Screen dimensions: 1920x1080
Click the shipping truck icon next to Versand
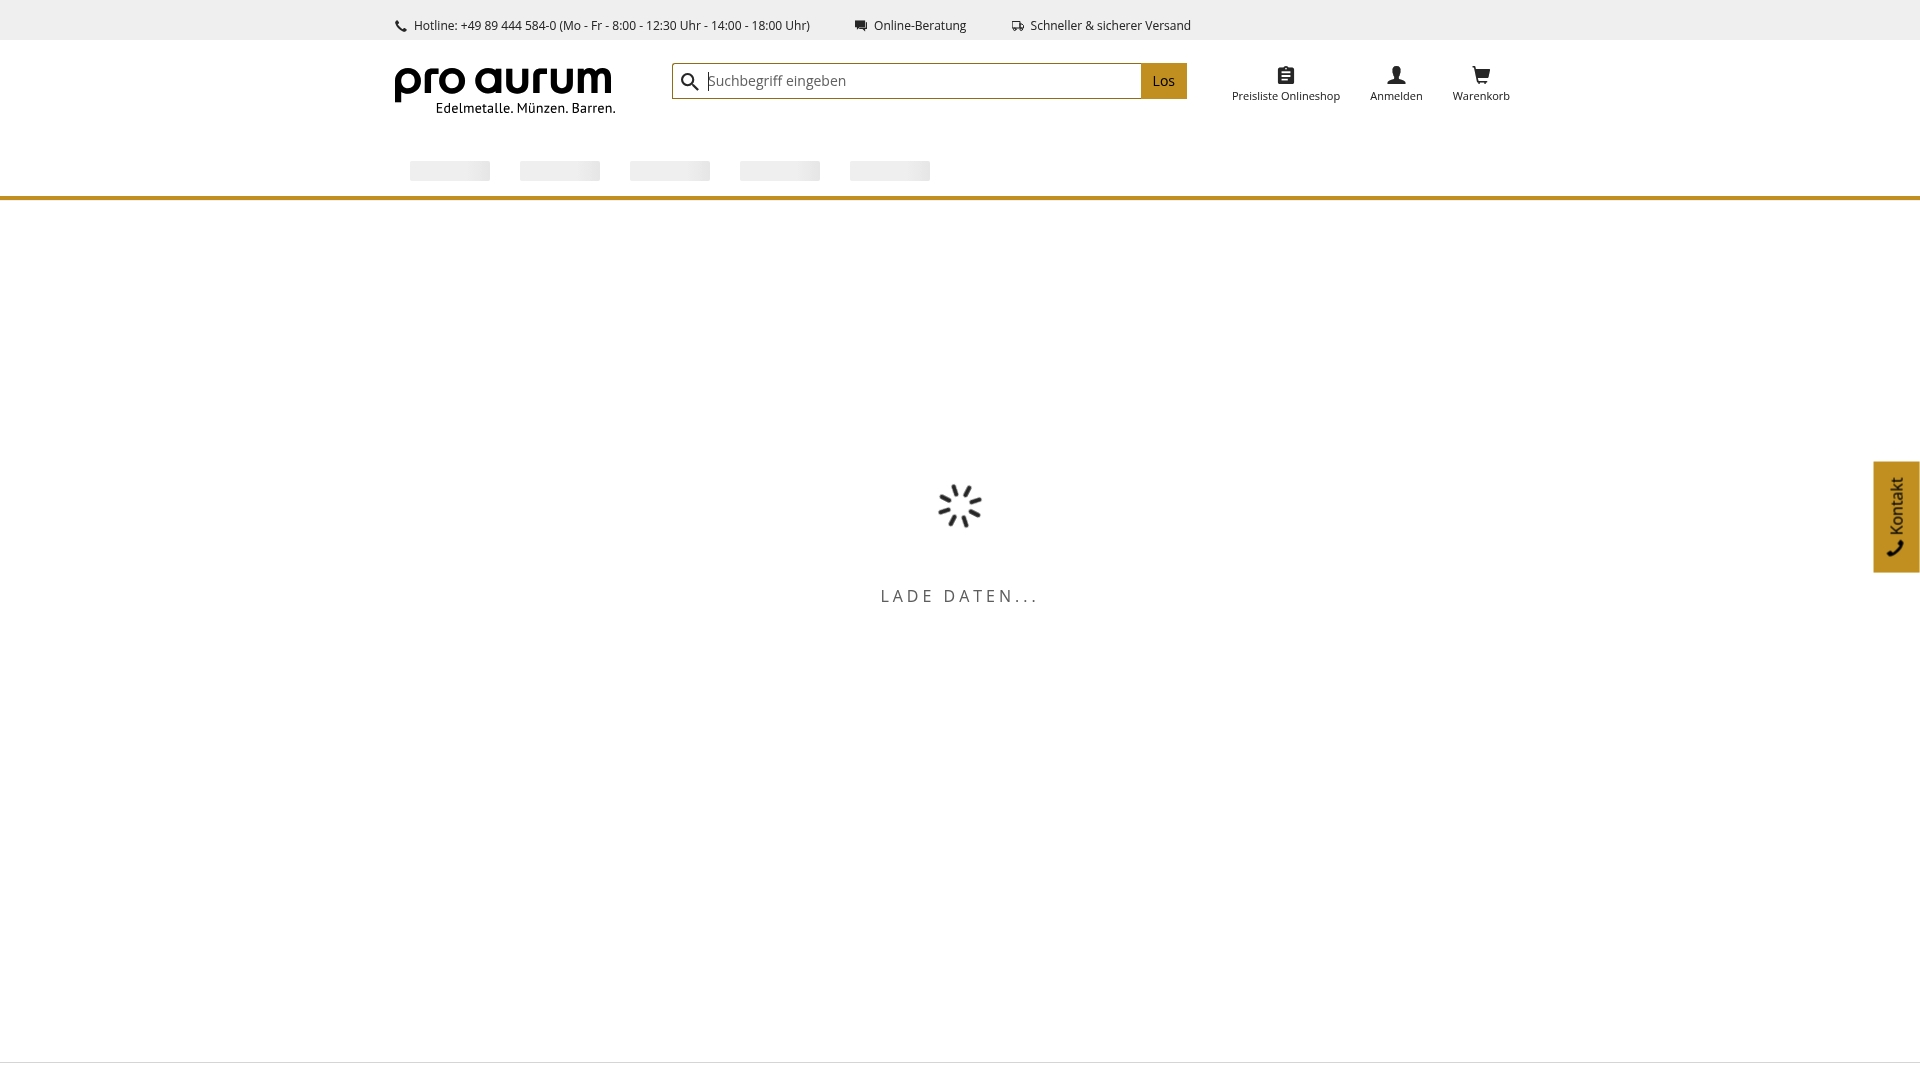coord(1018,26)
